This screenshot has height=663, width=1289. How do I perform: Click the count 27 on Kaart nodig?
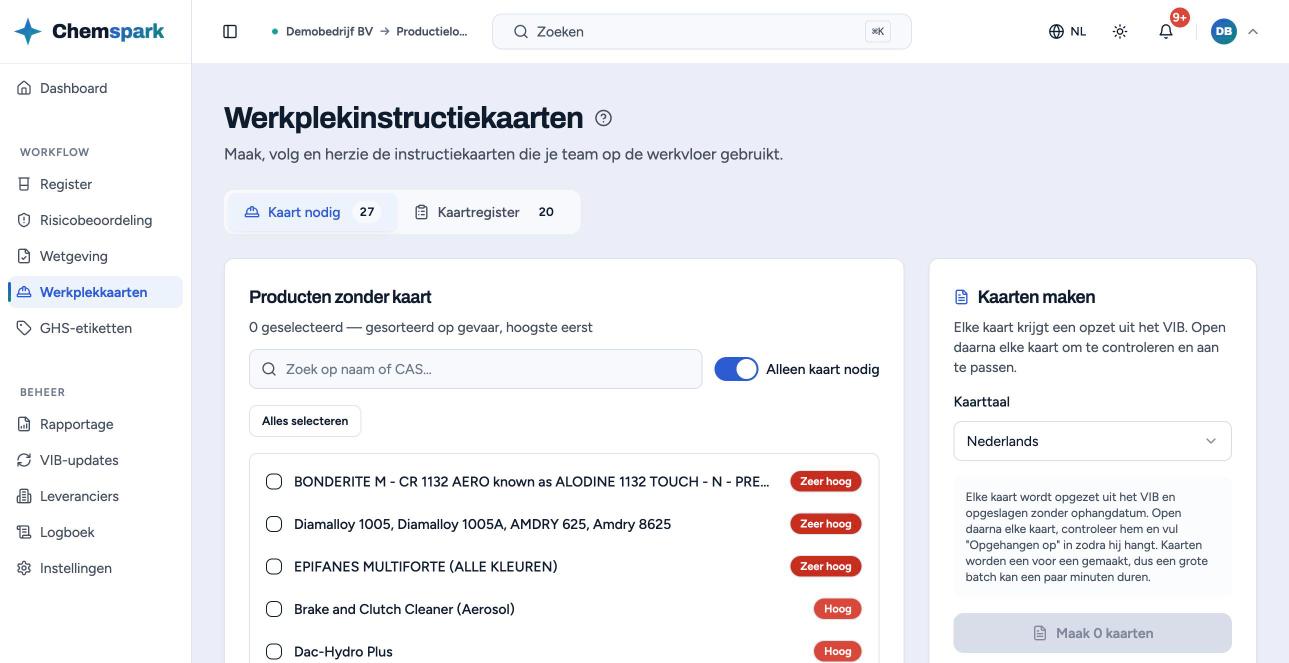(x=367, y=212)
